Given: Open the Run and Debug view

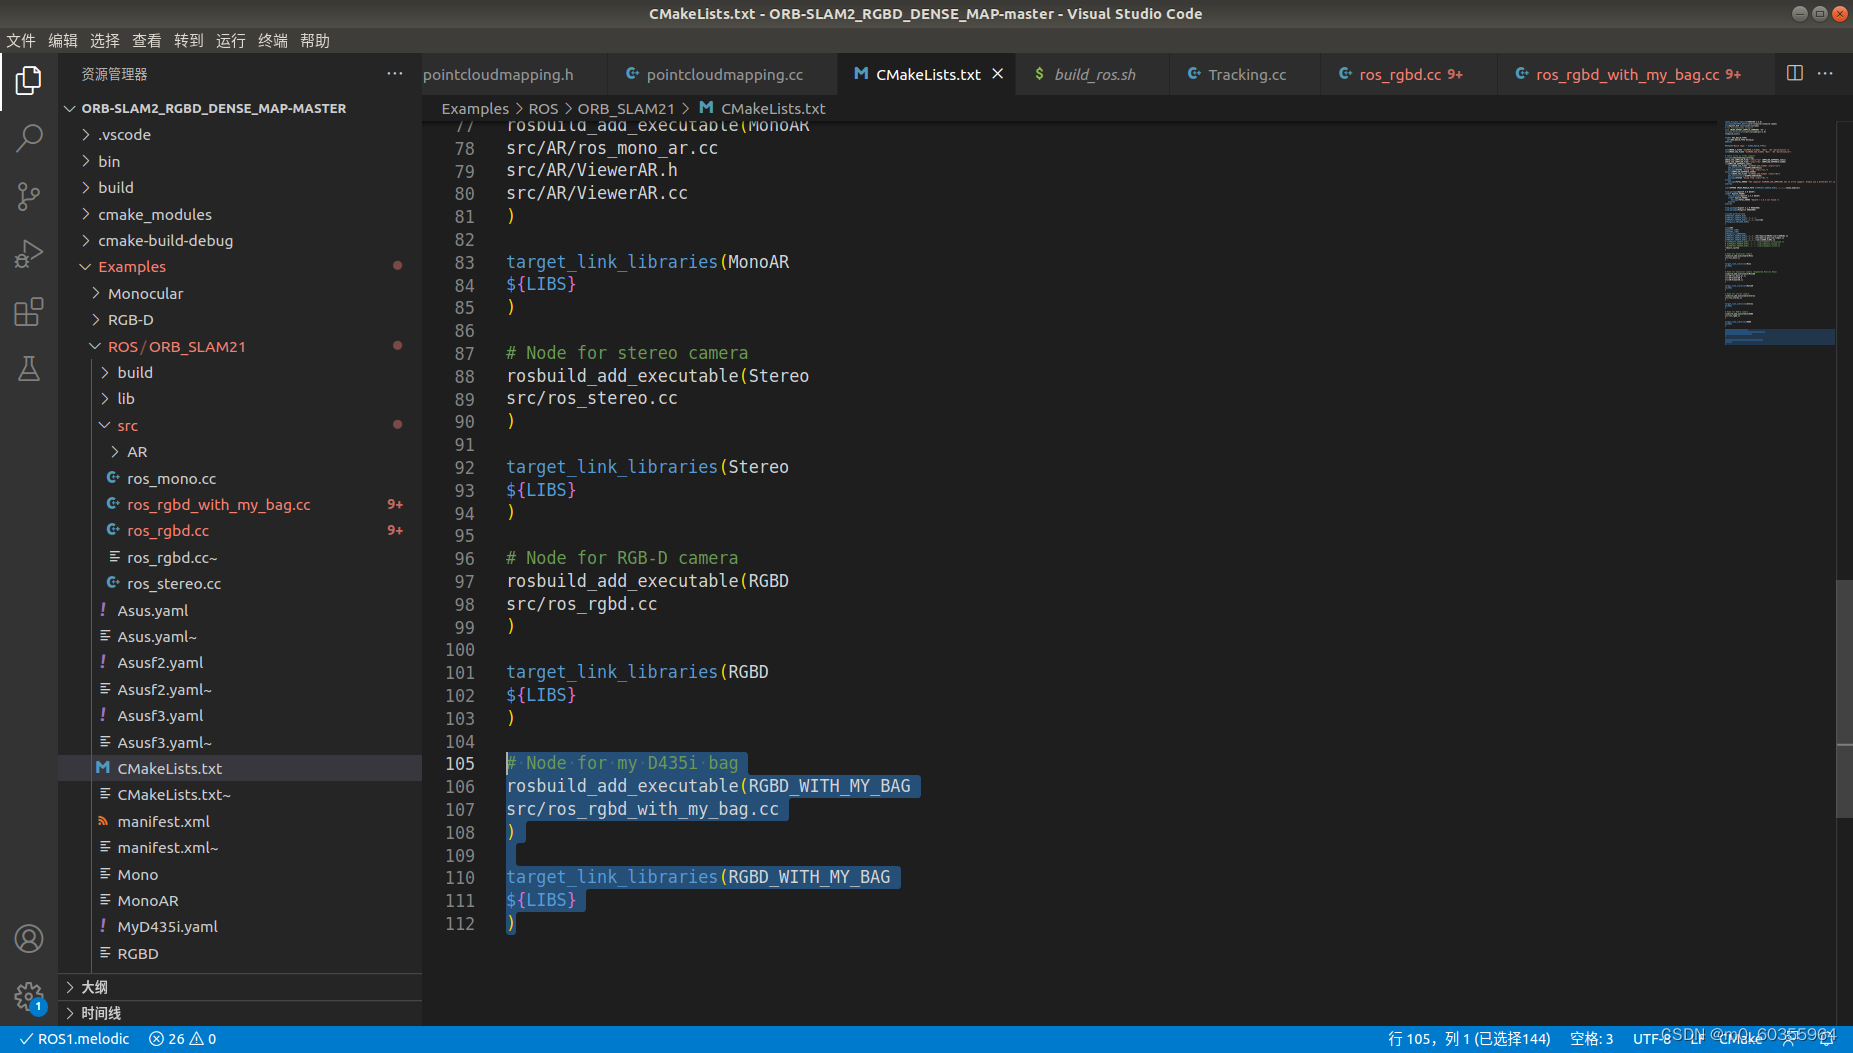Looking at the screenshot, I should click(x=29, y=253).
